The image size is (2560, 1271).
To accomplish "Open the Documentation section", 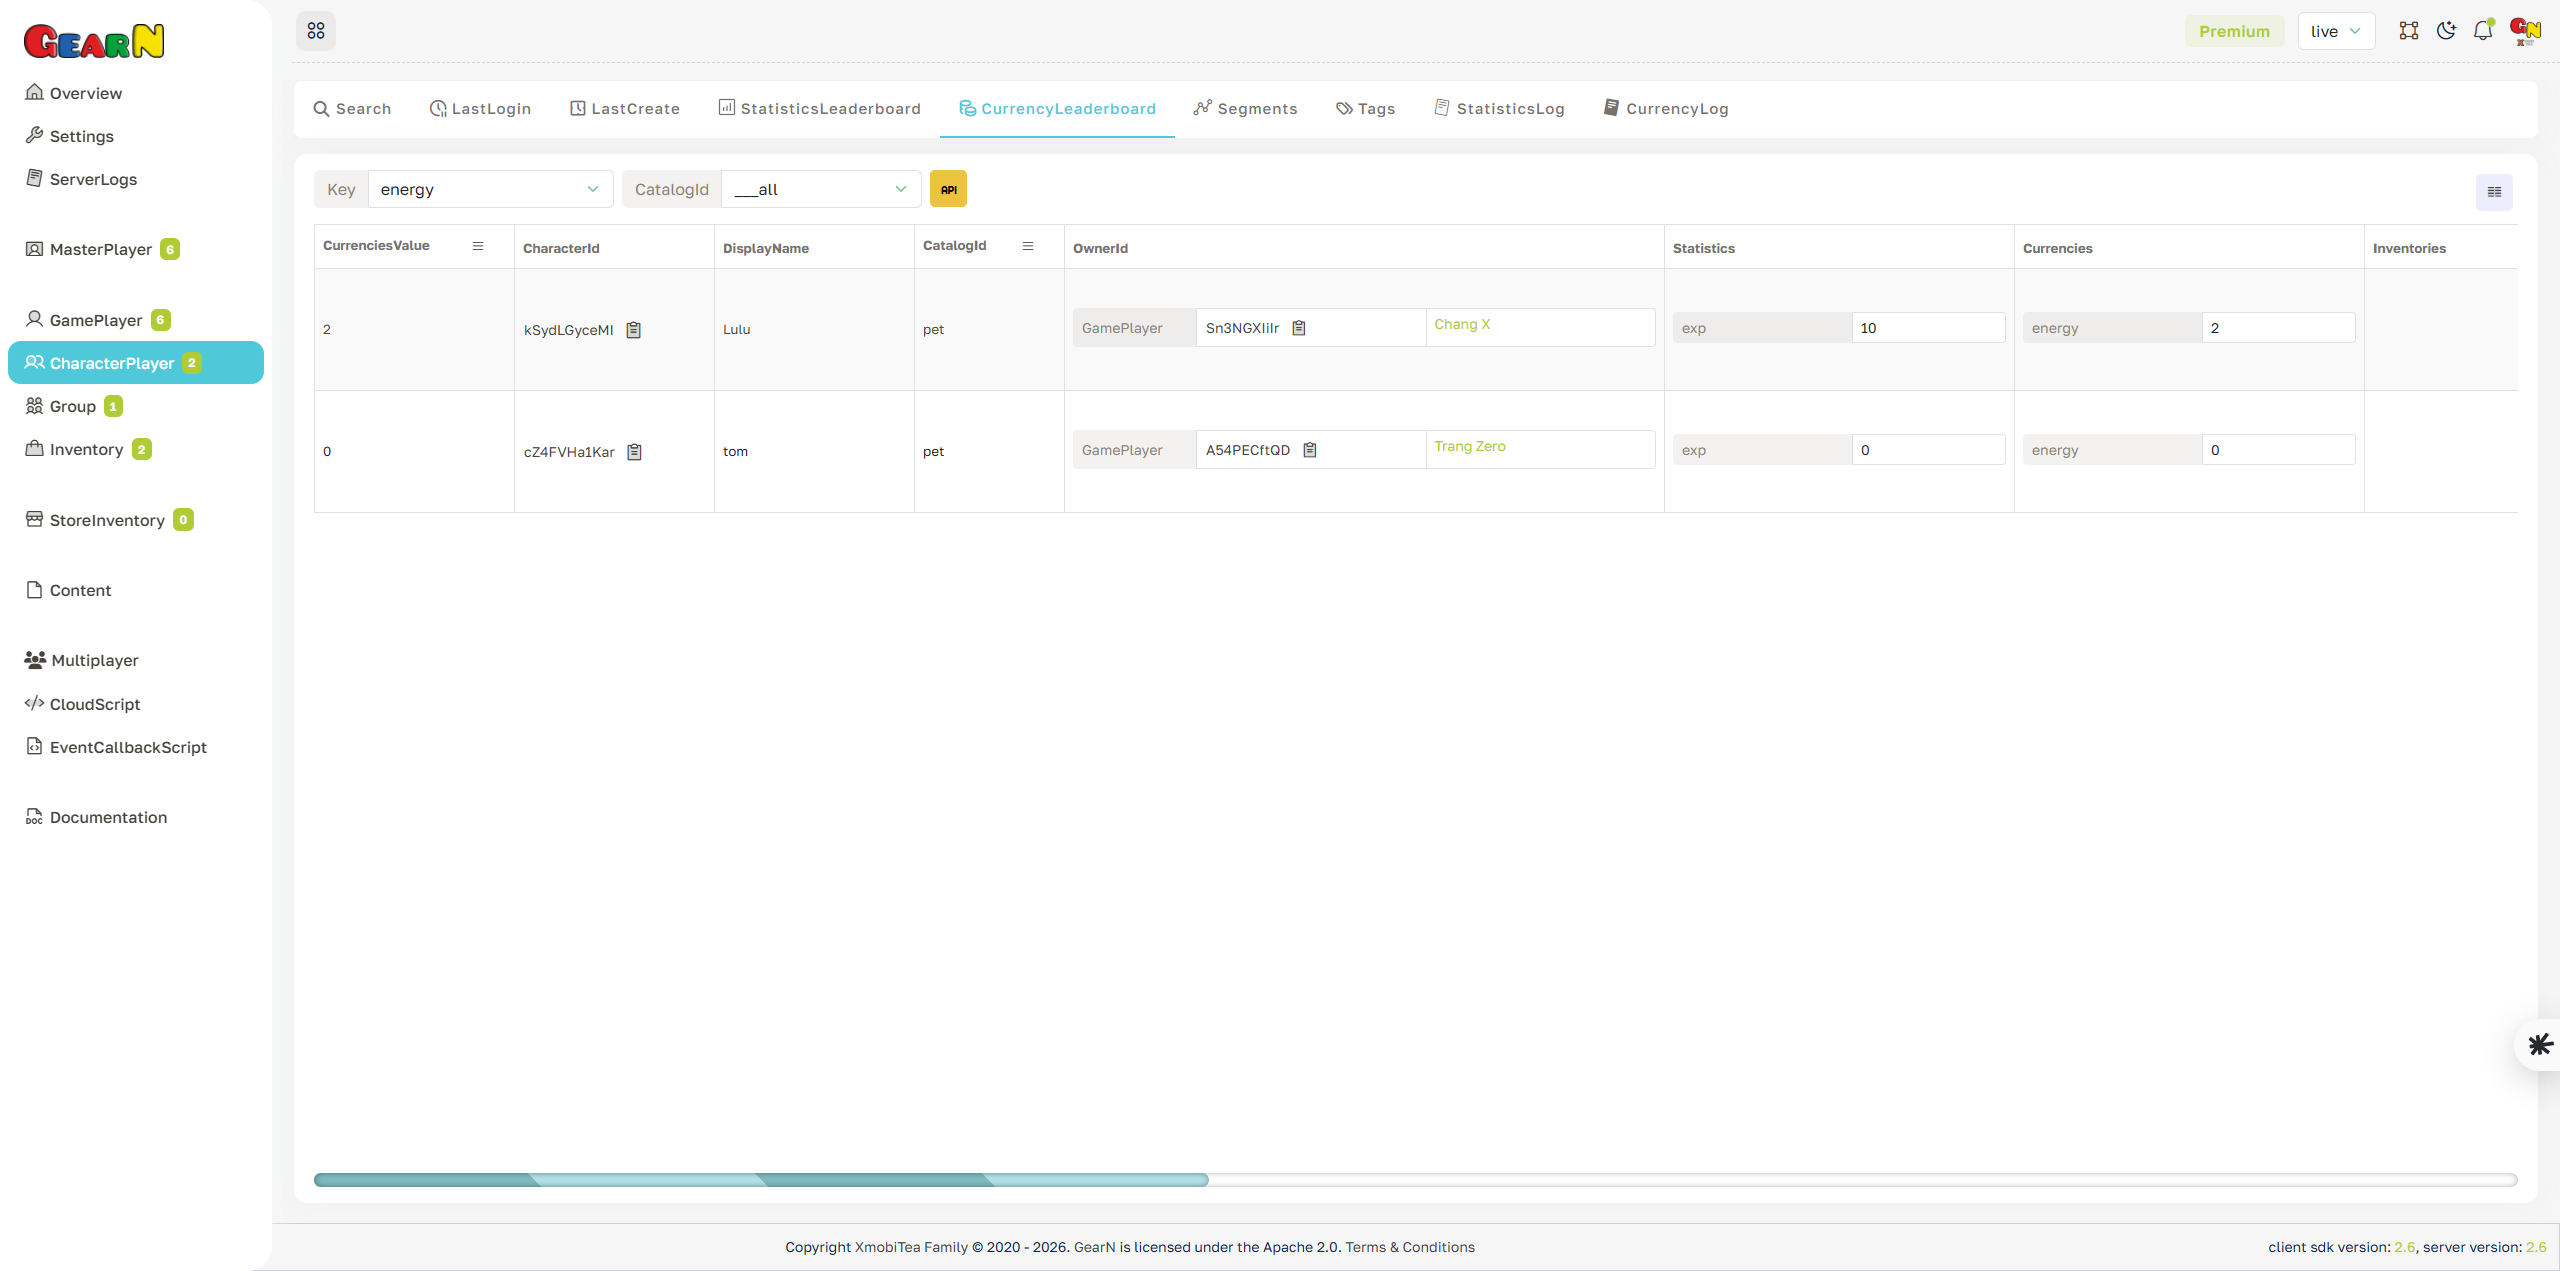I will pos(107,817).
